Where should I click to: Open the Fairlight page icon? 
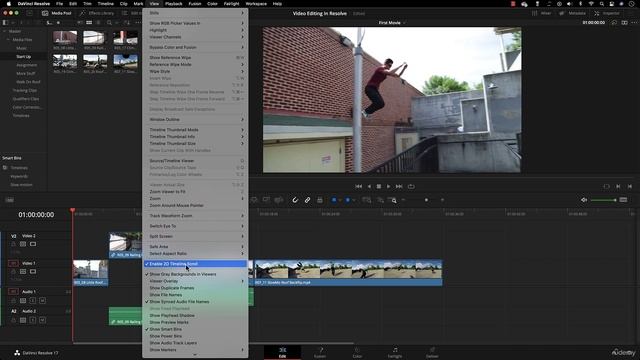[395, 352]
